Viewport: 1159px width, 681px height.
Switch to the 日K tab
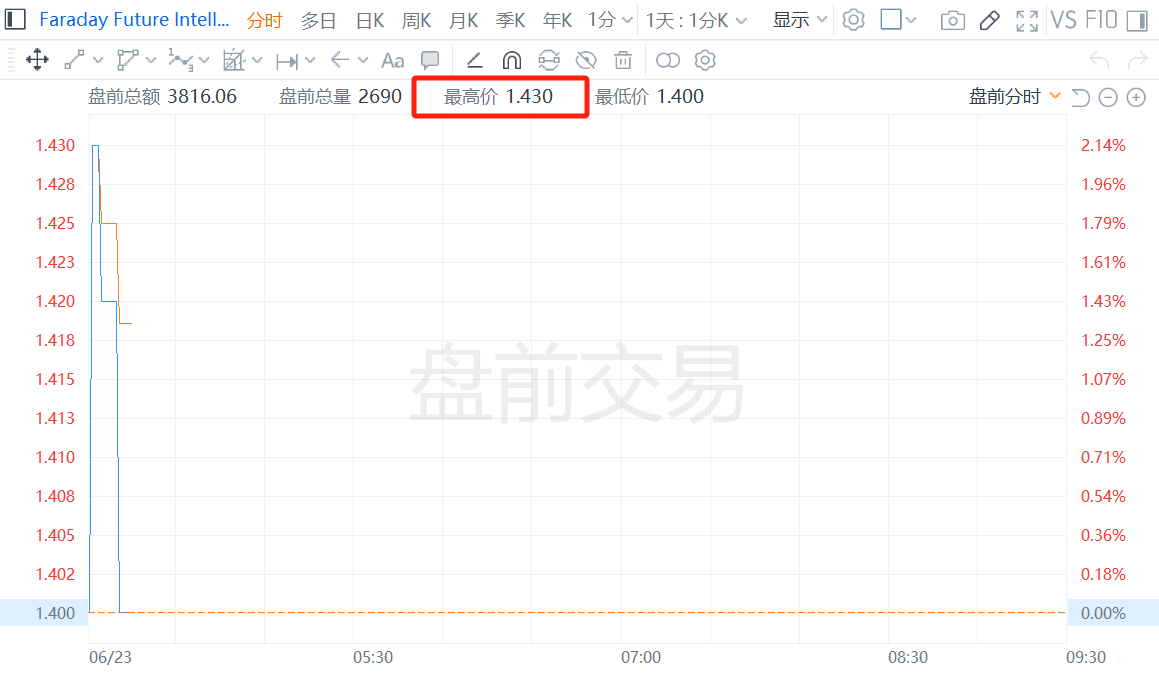[370, 21]
